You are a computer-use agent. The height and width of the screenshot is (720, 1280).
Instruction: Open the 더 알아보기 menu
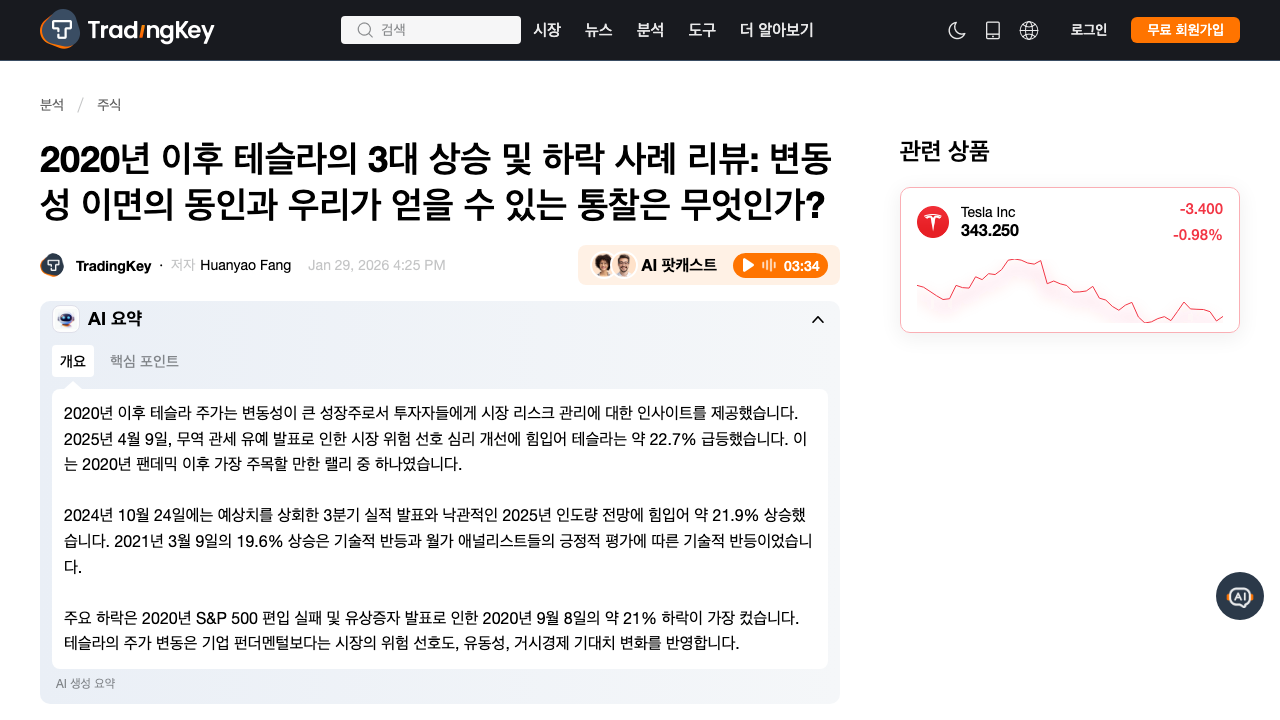pos(777,30)
